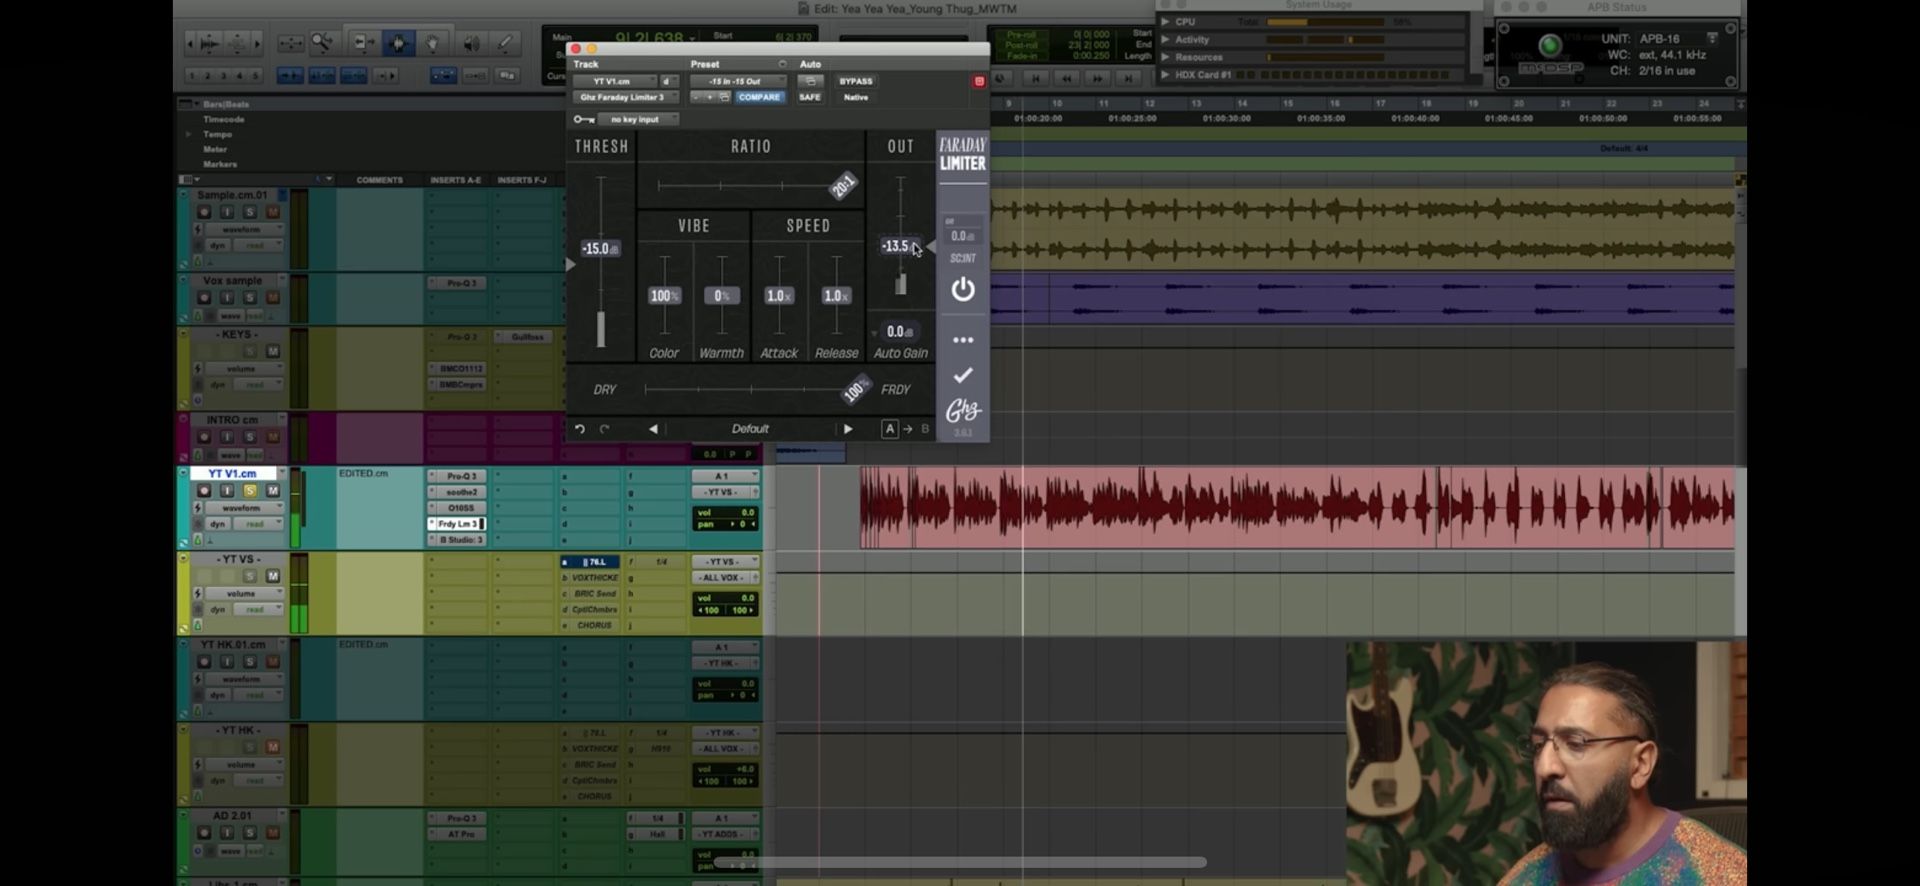Open the no key input dropdown
Image resolution: width=1920 pixels, height=886 pixels.
tap(638, 119)
